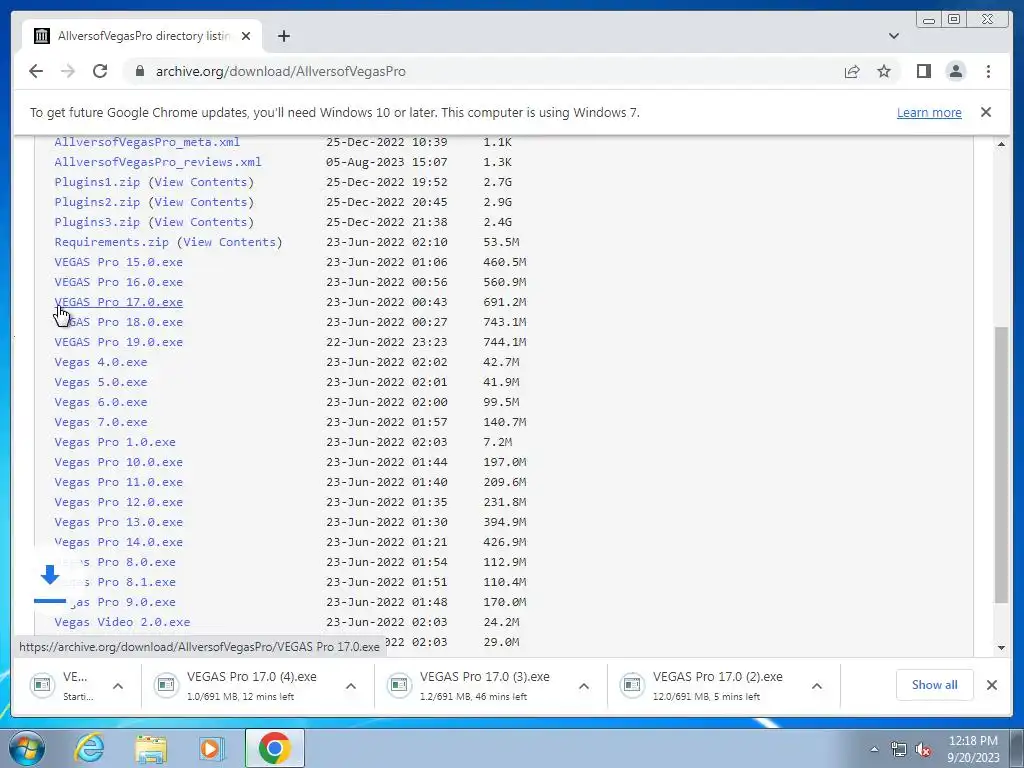Download Vegas 6.0.exe

coord(101,402)
